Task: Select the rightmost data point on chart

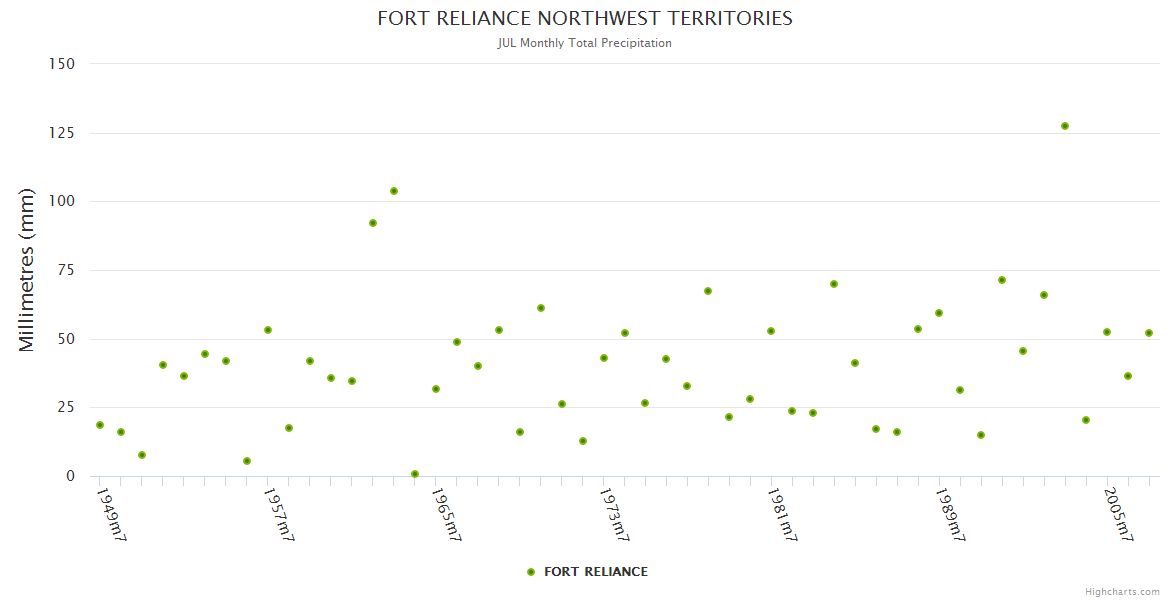Action: tap(1149, 333)
